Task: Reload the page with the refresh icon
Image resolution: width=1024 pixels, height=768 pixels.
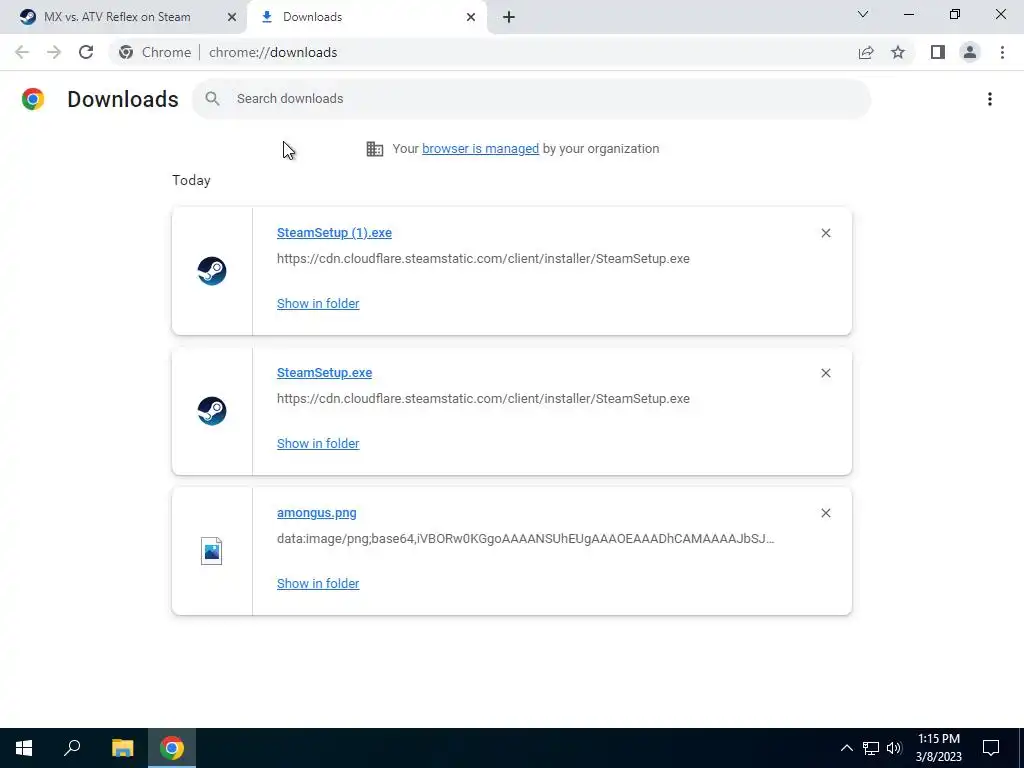Action: click(x=86, y=52)
